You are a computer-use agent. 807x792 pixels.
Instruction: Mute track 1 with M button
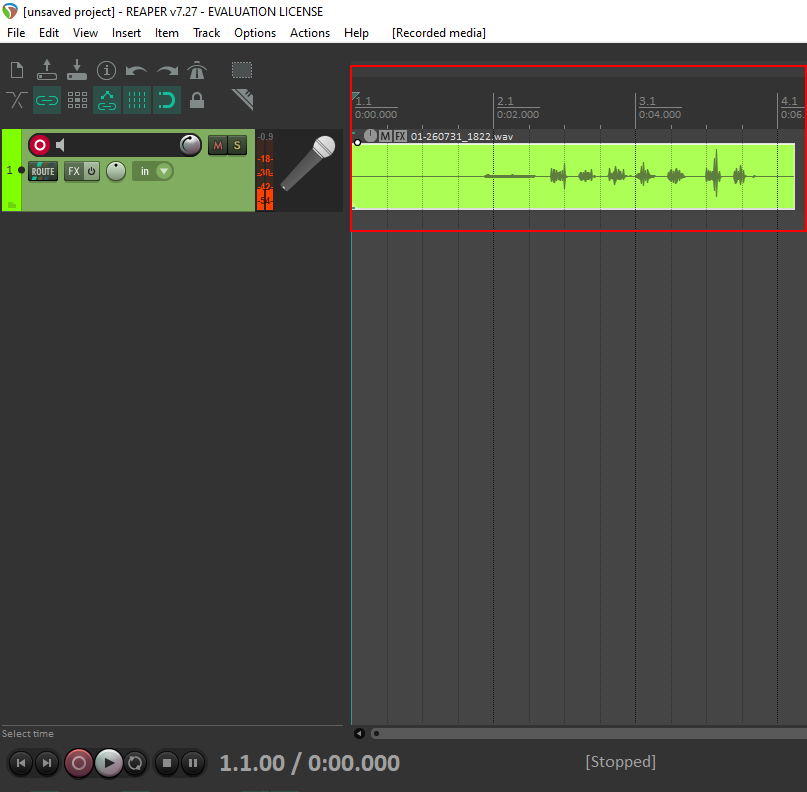[218, 145]
